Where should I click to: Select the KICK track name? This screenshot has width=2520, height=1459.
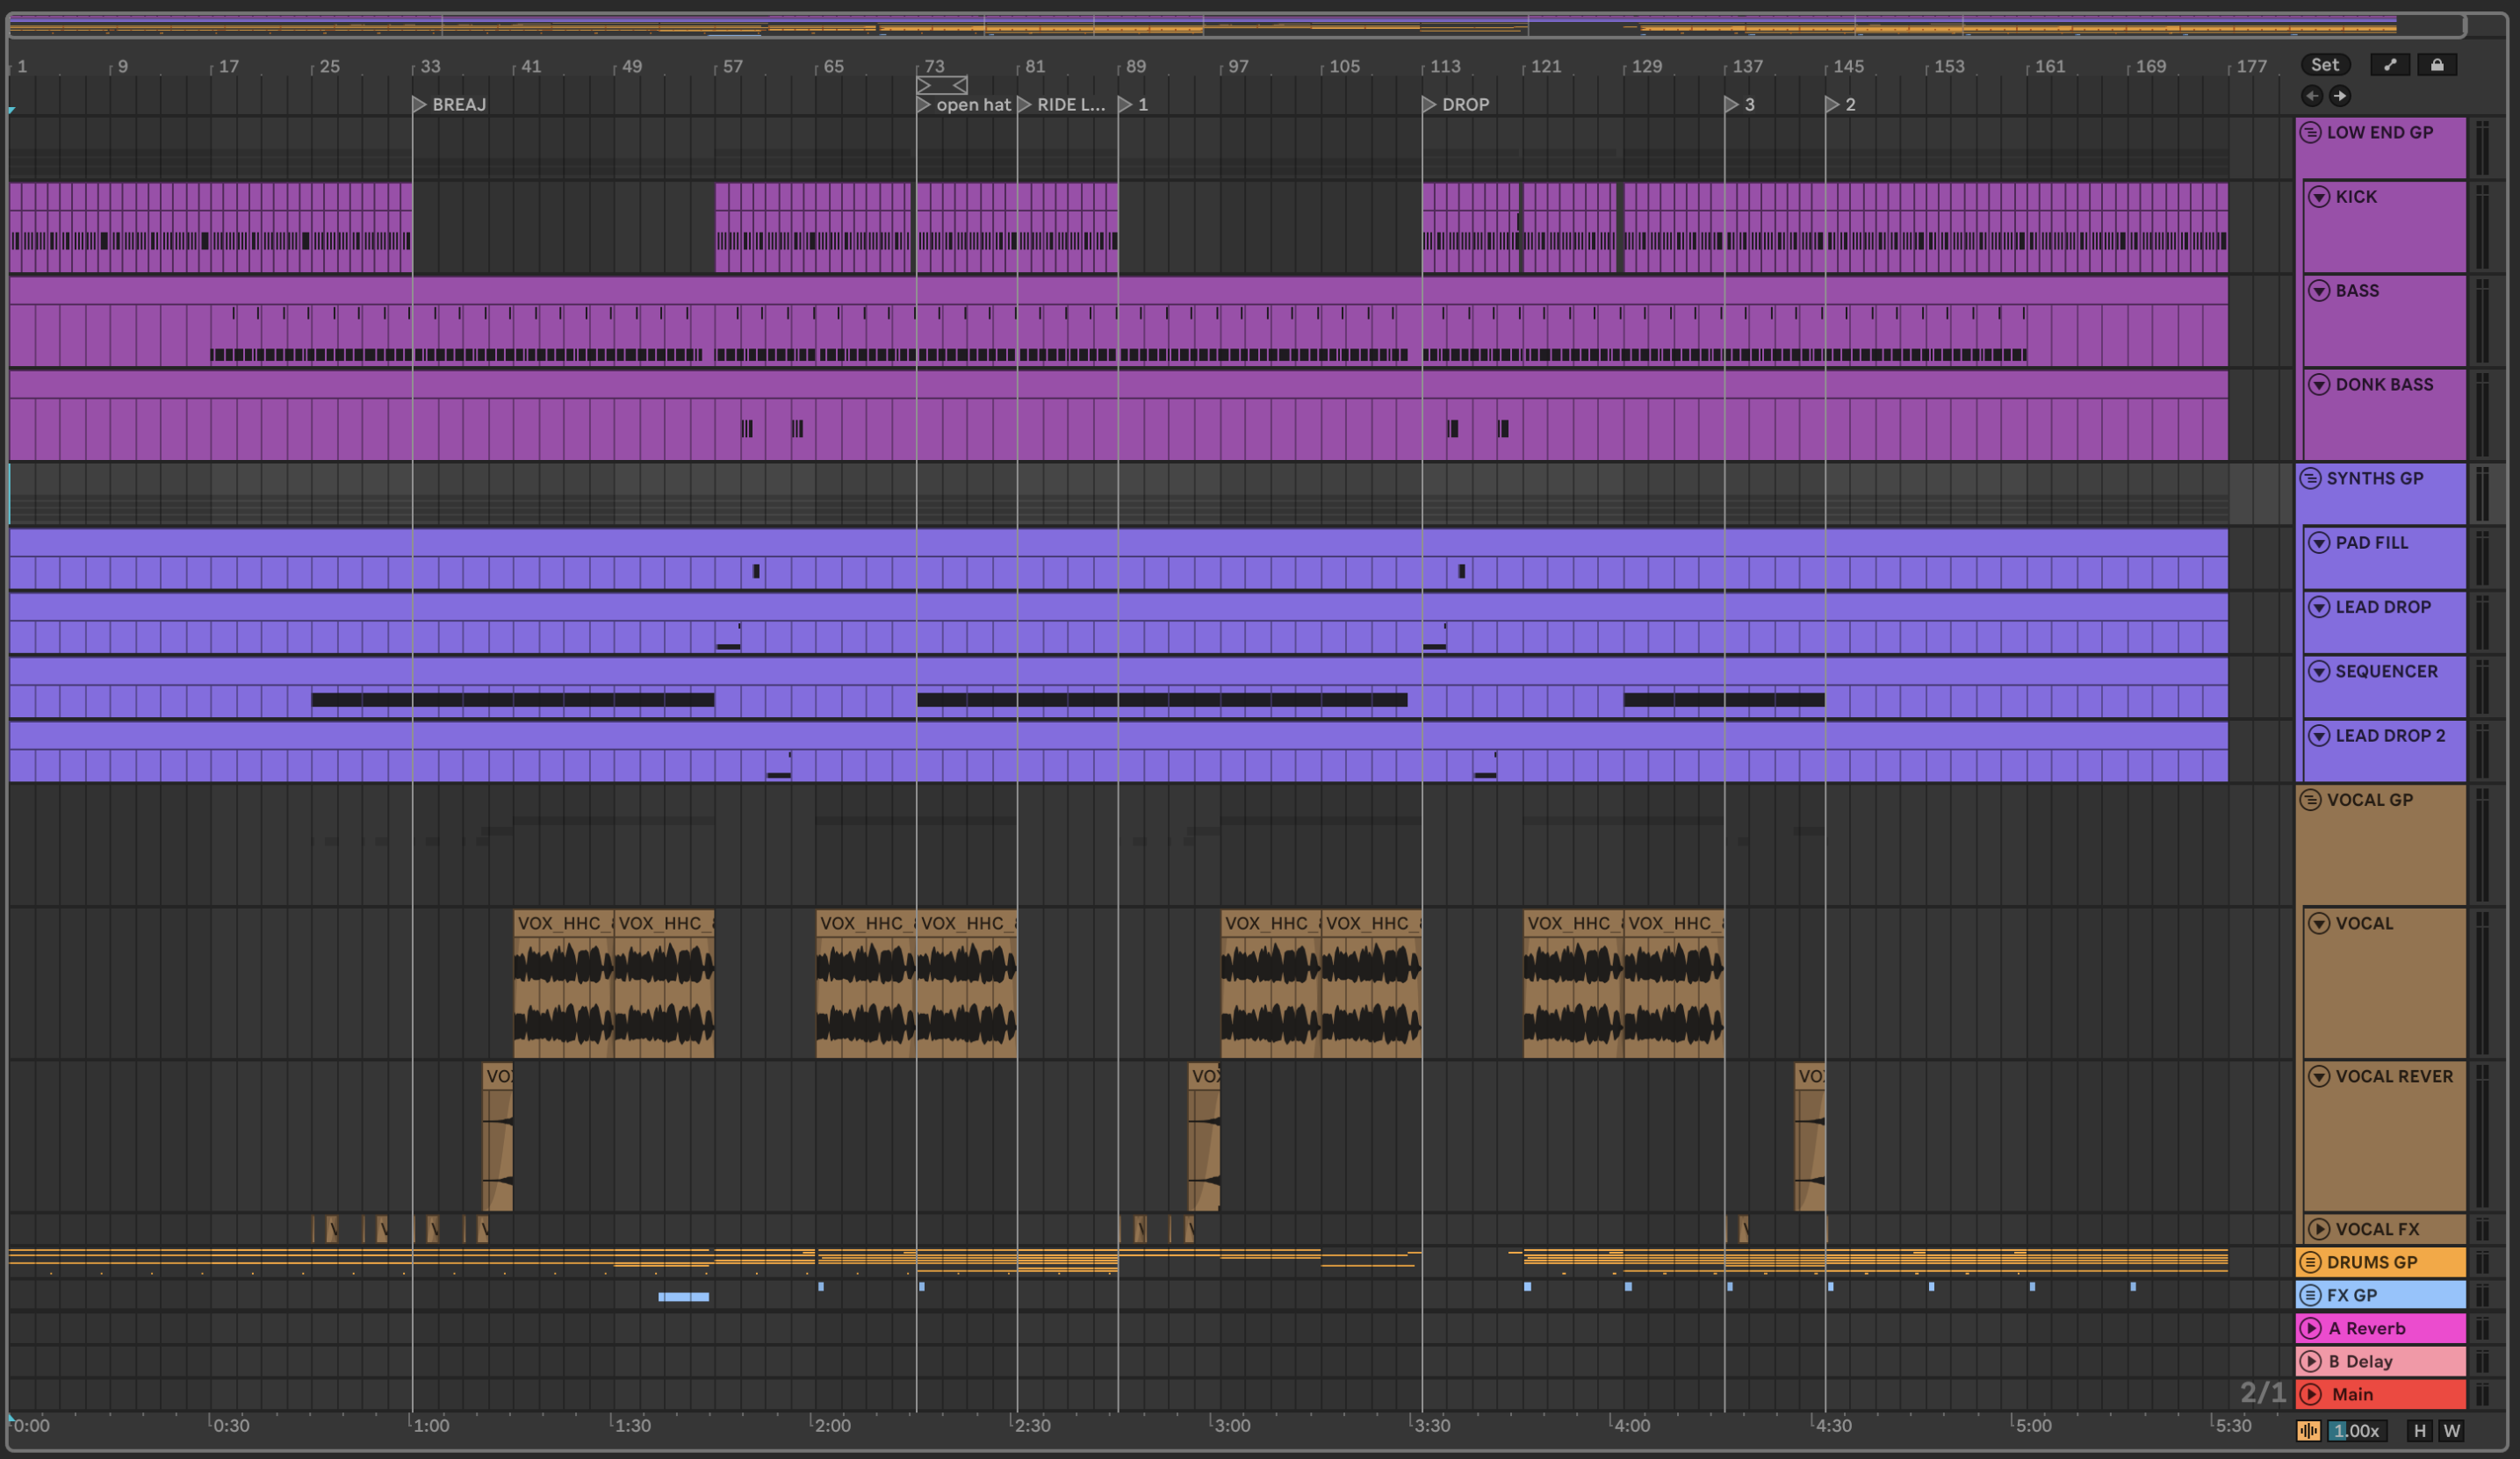[2356, 197]
